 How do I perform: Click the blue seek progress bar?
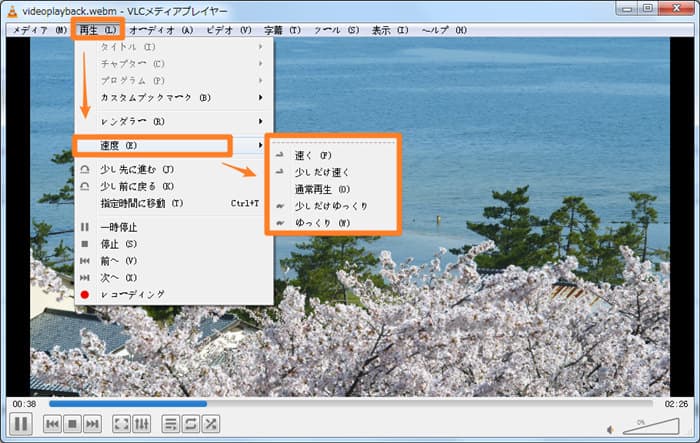(x=351, y=404)
